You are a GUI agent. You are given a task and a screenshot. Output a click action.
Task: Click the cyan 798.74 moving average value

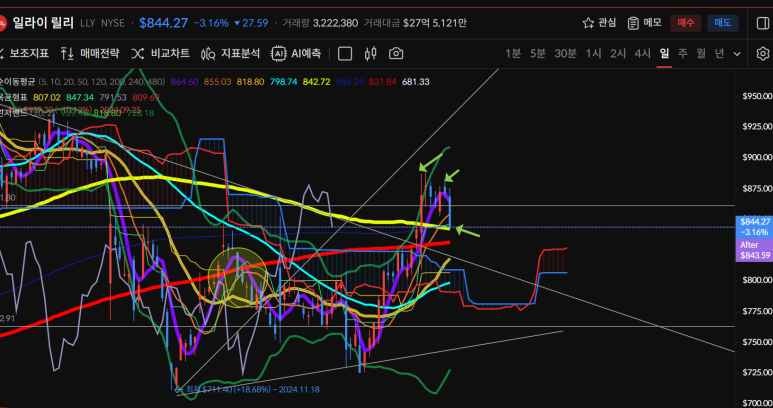pos(283,82)
